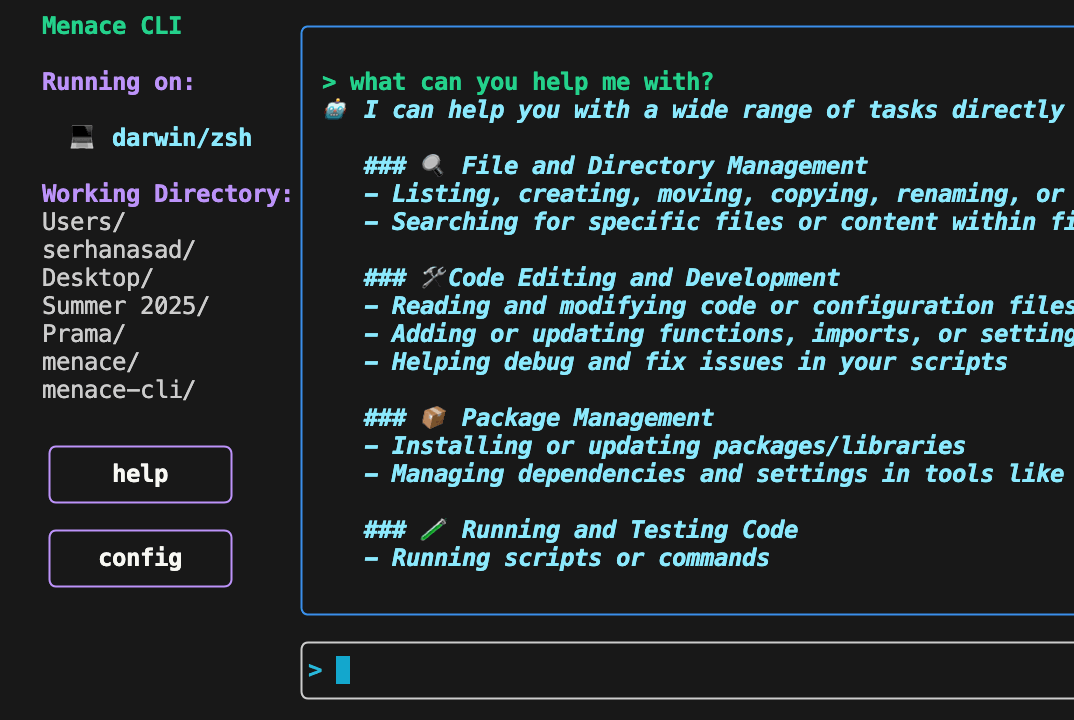The image size is (1074, 720).
Task: Click the package box icon by Package Management
Action: 432,418
